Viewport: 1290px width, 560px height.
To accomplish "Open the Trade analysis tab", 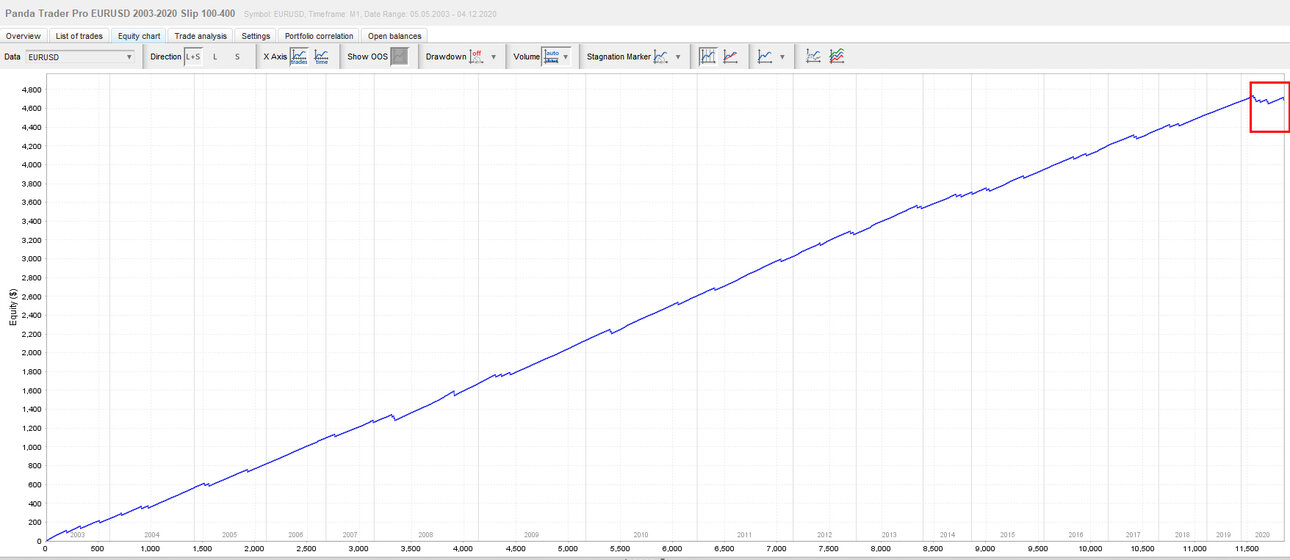I will [x=201, y=36].
